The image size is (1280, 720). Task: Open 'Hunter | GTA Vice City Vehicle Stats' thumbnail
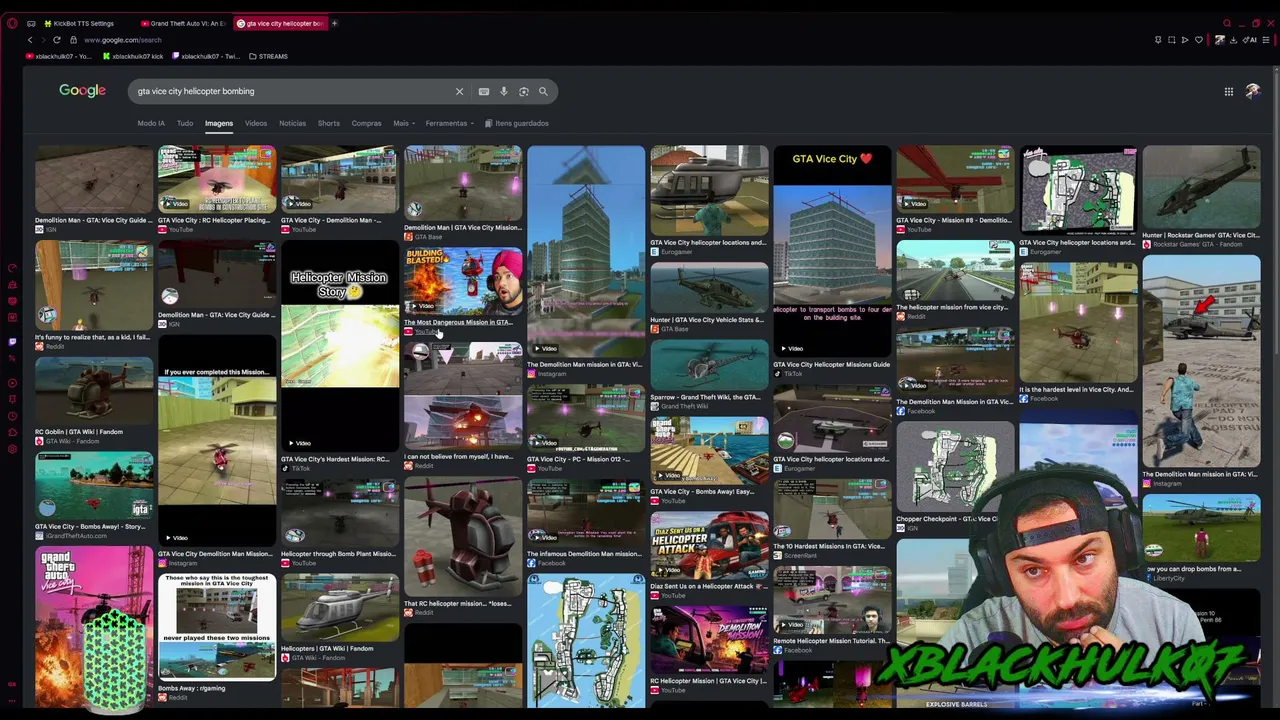pos(709,287)
